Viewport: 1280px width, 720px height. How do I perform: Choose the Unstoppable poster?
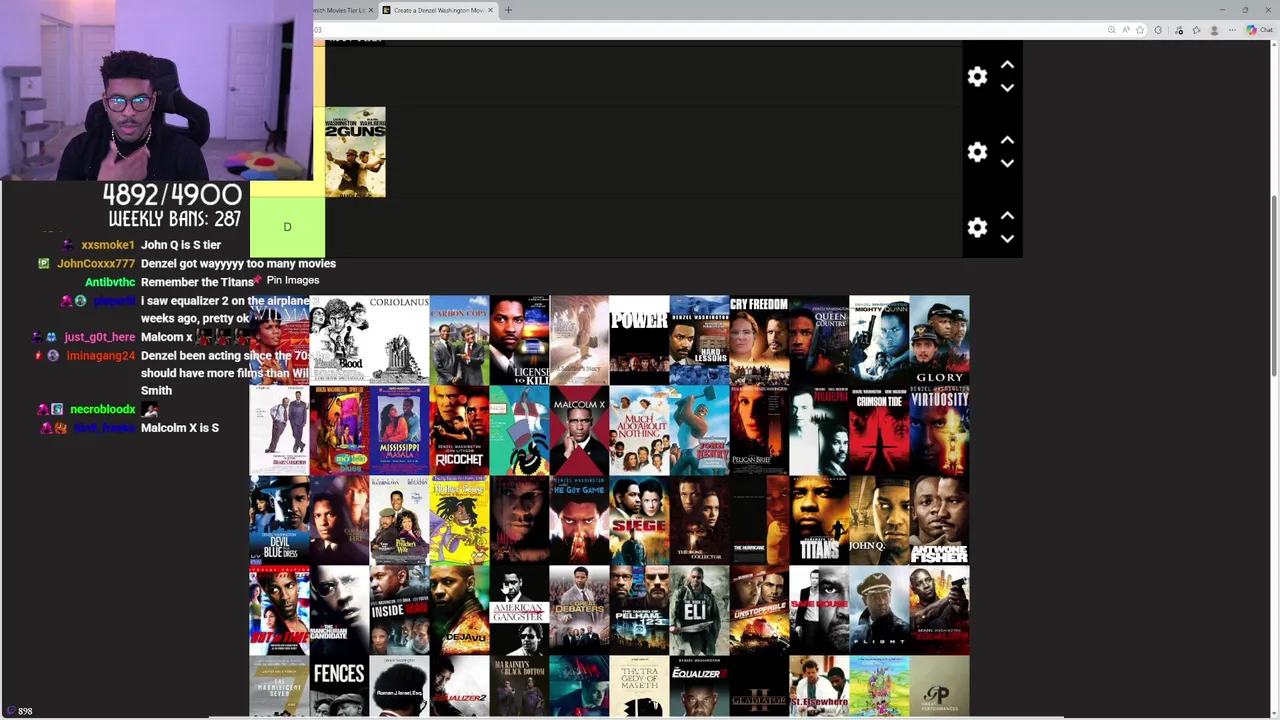(759, 610)
